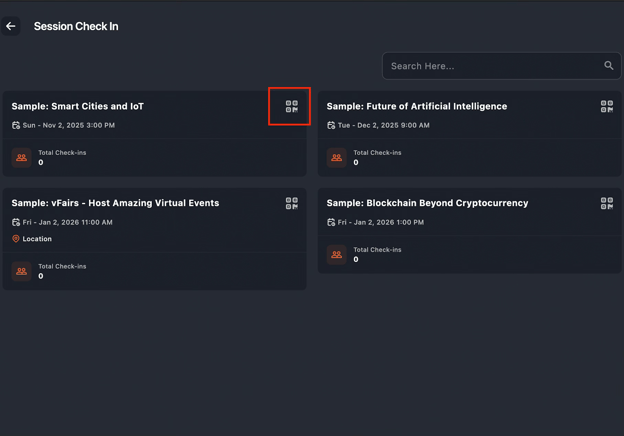Open QR scanner for Smart Cities and IoT
Image resolution: width=624 pixels, height=436 pixels.
tap(291, 106)
